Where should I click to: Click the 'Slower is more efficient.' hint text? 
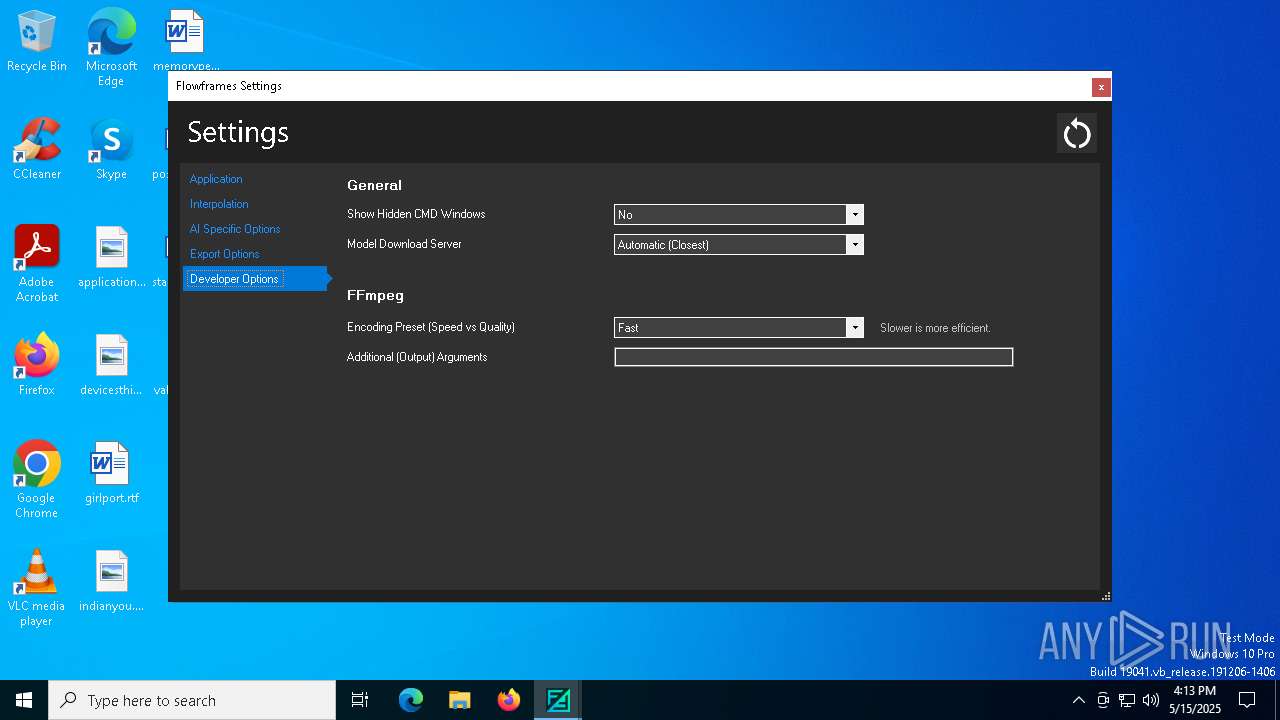tap(935, 328)
